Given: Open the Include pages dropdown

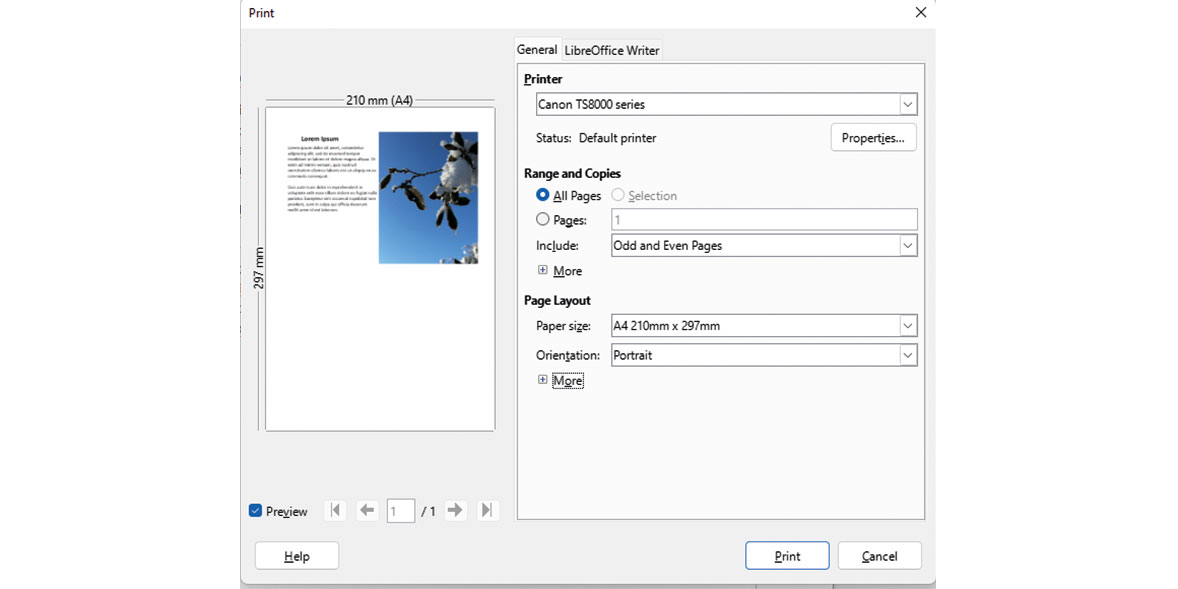Looking at the screenshot, I should 908,246.
